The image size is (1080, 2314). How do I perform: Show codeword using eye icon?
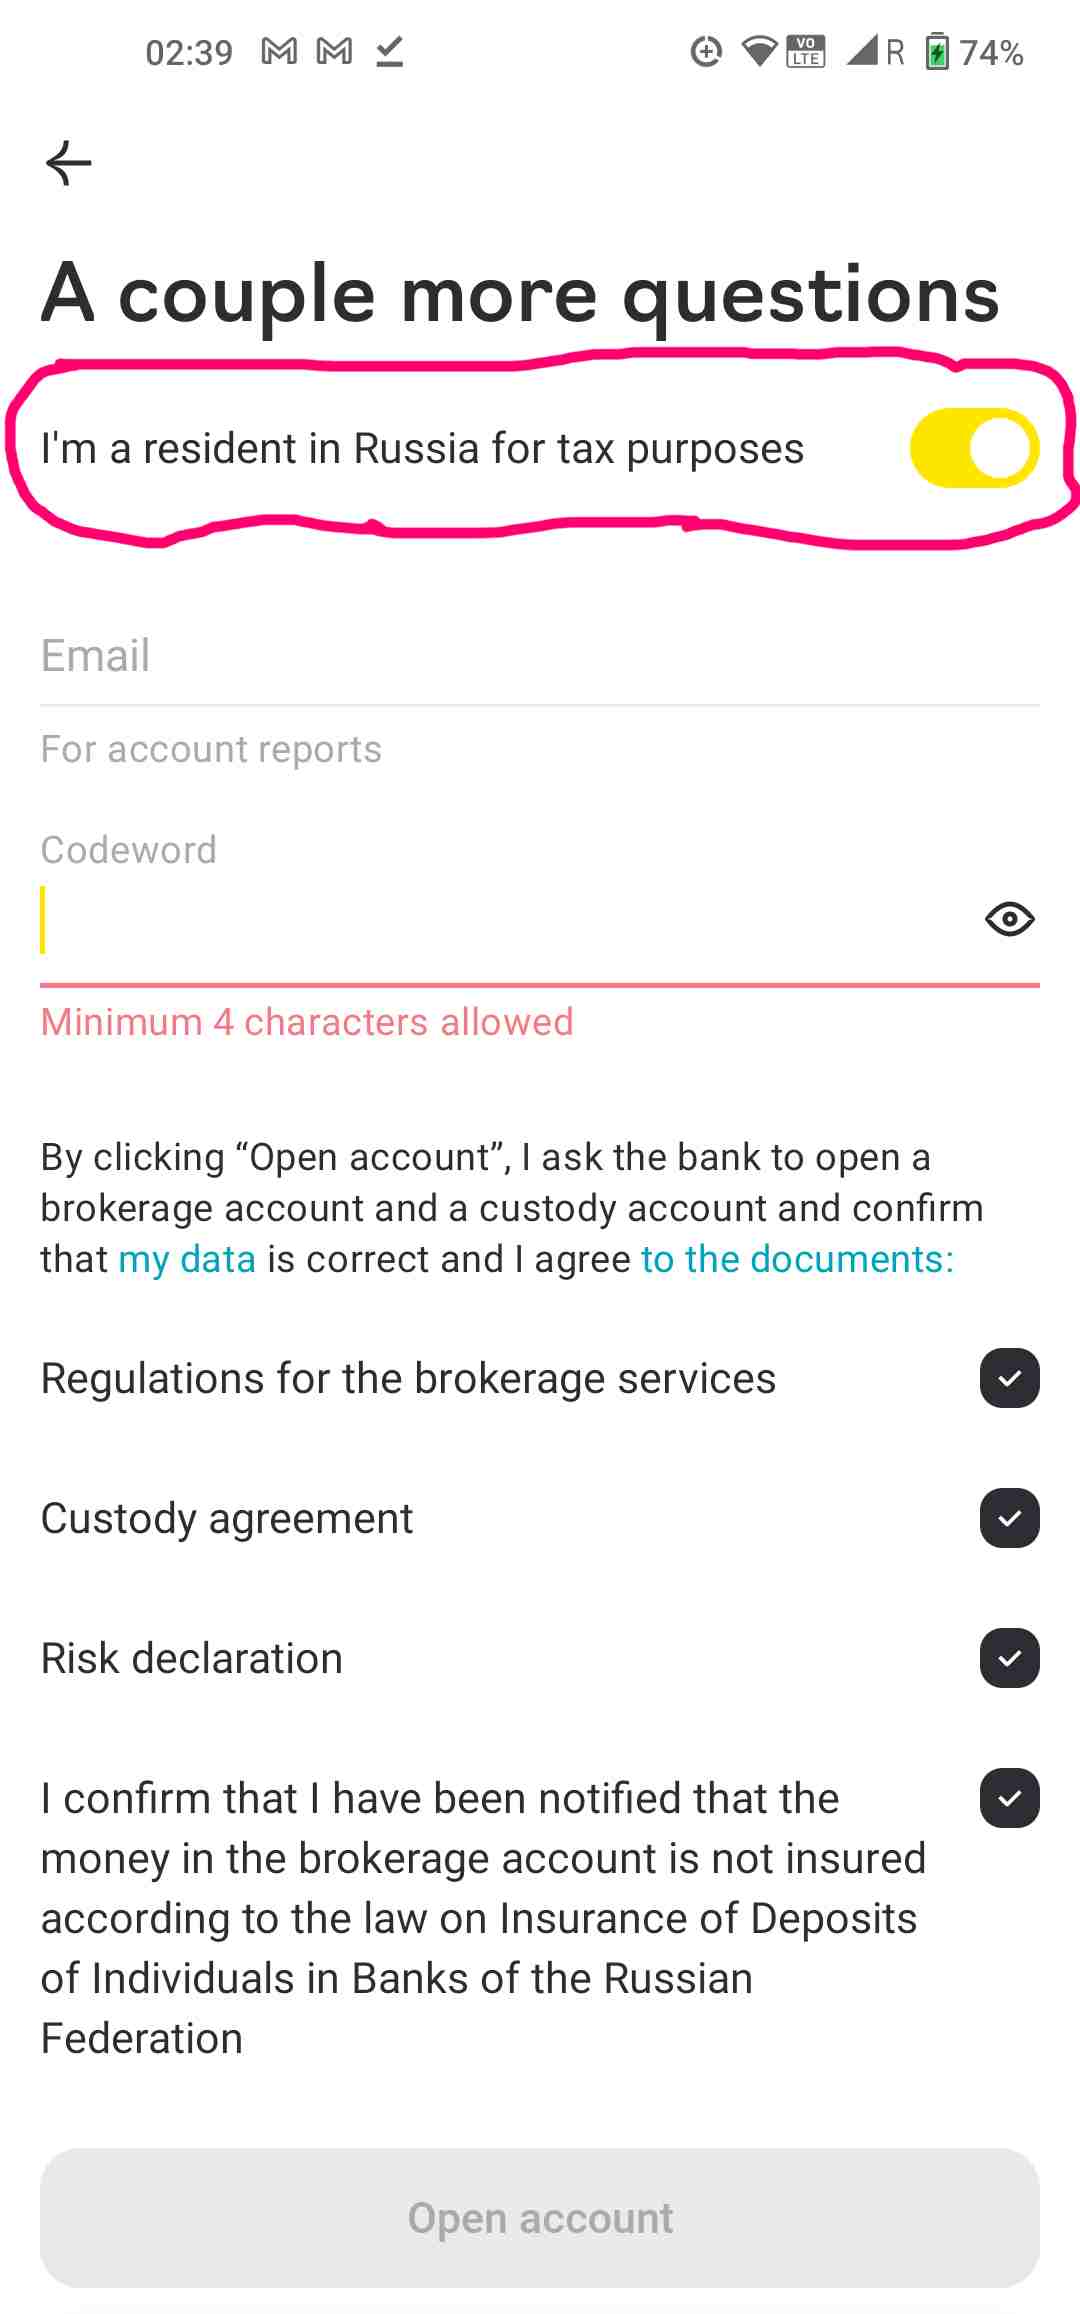point(1009,918)
